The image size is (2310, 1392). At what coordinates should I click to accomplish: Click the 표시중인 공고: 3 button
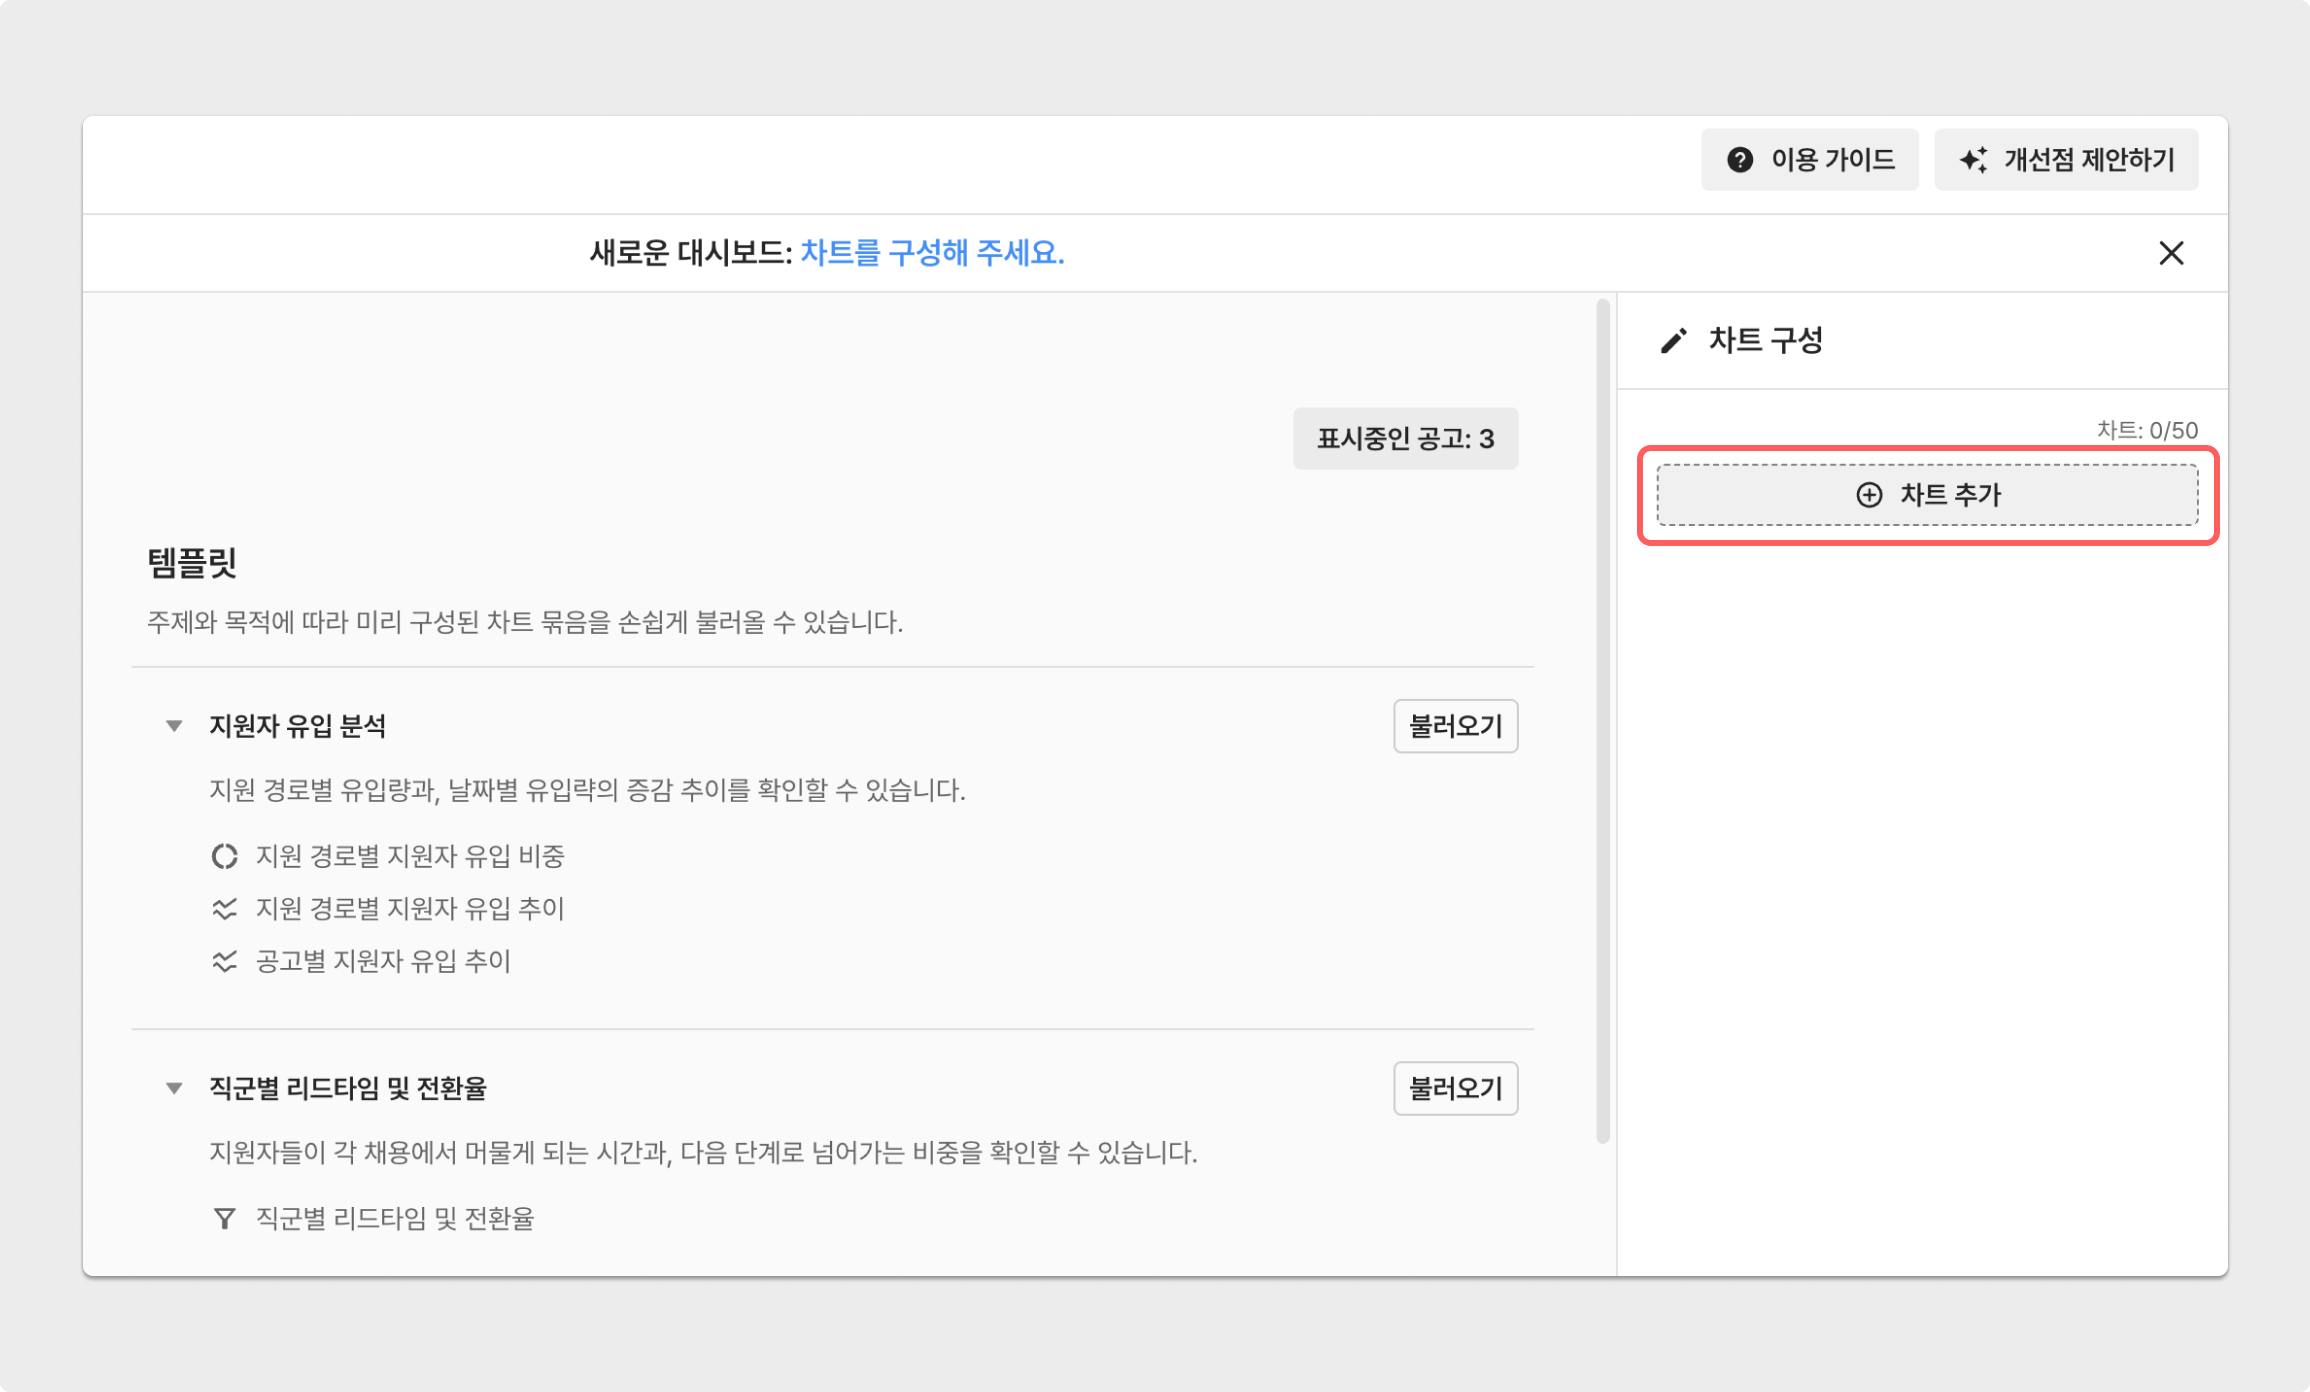[x=1405, y=439]
